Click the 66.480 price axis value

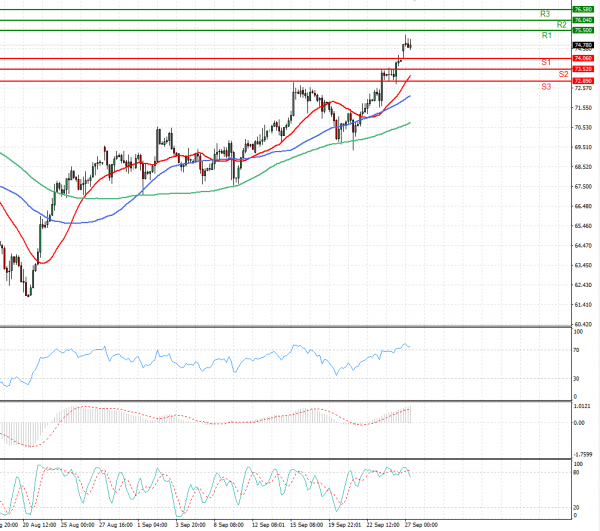[x=583, y=206]
